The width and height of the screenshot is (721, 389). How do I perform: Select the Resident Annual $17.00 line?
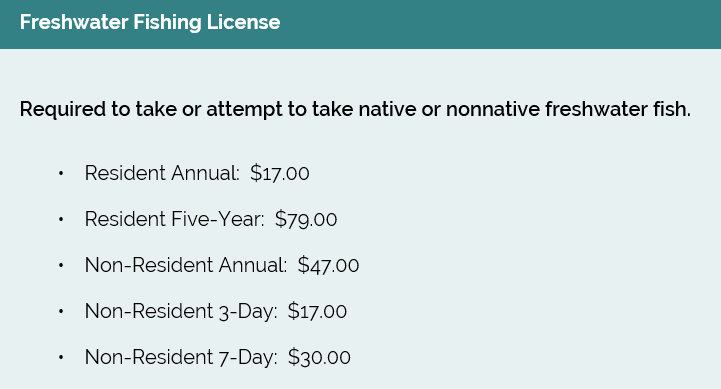coord(197,173)
